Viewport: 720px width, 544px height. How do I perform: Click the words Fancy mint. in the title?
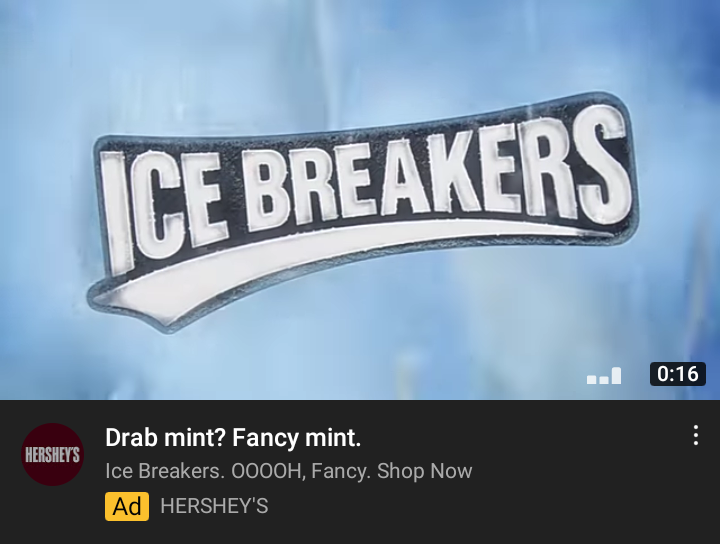(297, 437)
